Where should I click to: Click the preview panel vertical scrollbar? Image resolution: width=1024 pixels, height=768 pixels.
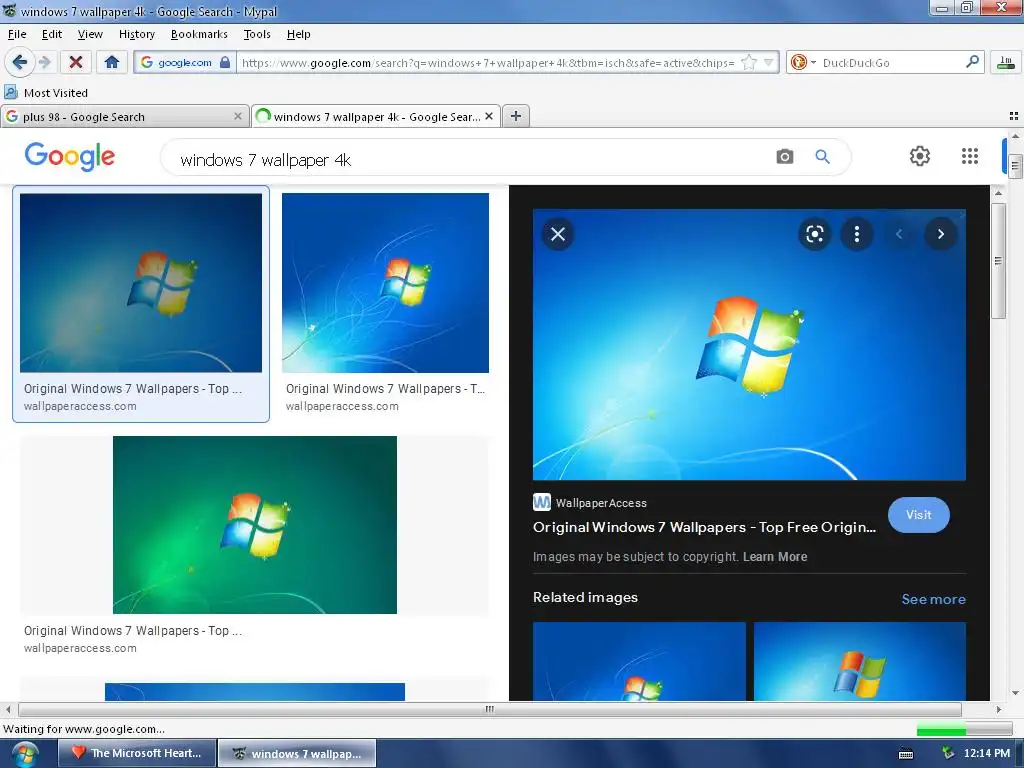coord(998,261)
